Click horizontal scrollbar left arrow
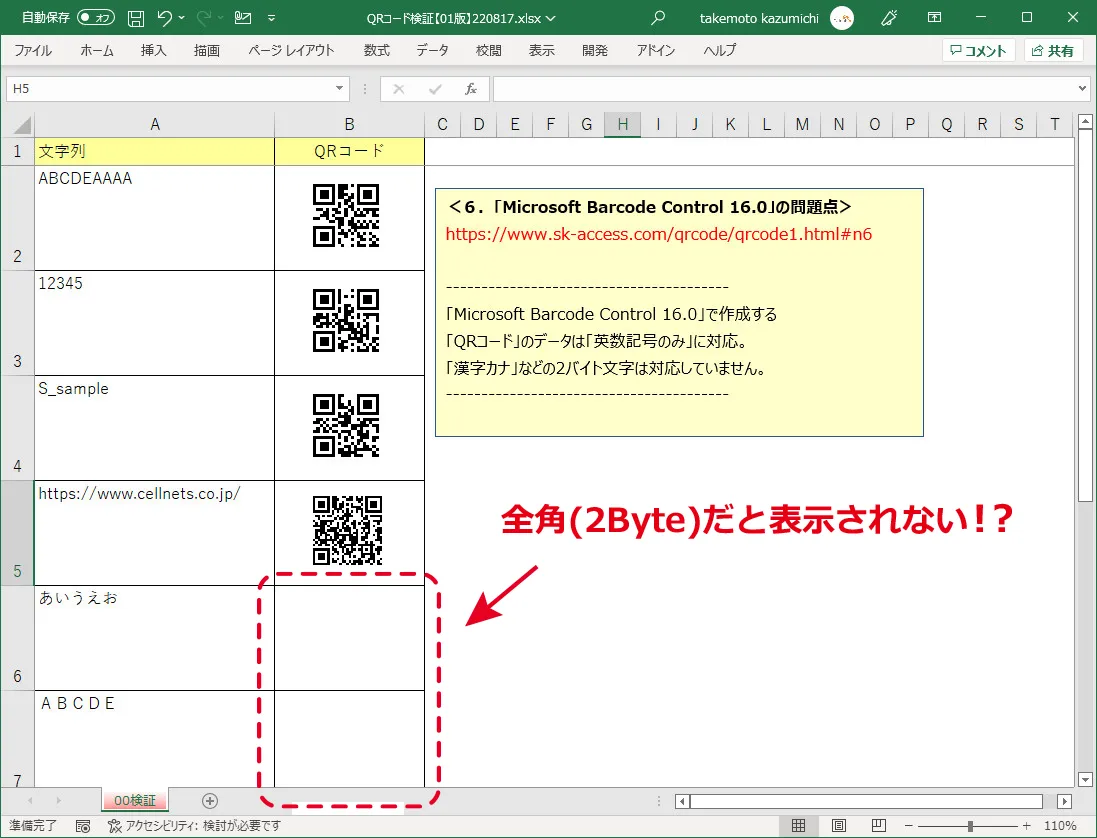Image resolution: width=1097 pixels, height=838 pixels. (x=683, y=801)
